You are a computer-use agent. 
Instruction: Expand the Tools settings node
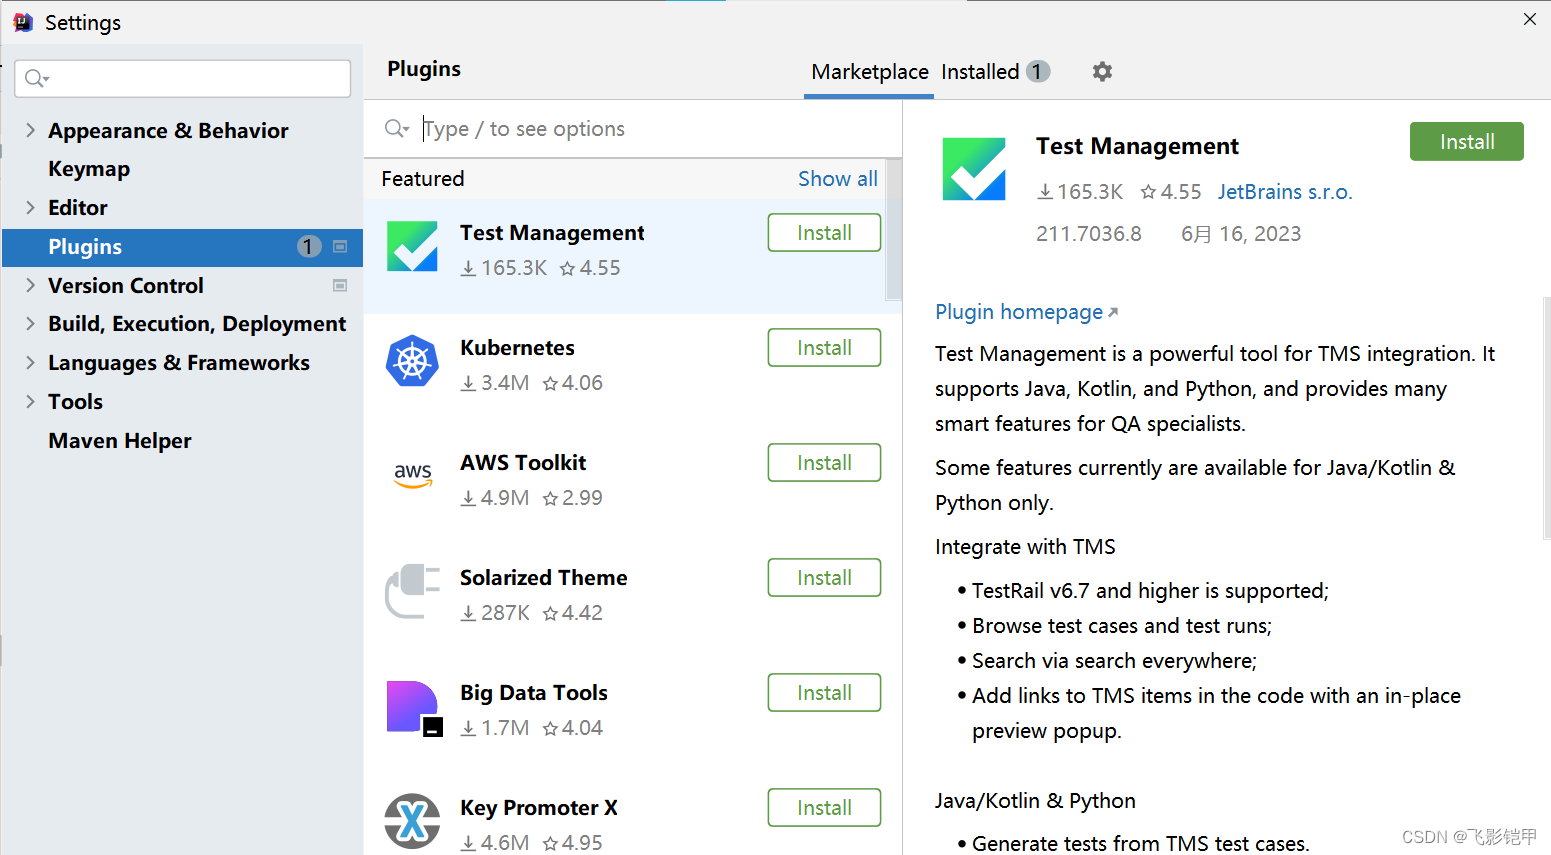[30, 401]
